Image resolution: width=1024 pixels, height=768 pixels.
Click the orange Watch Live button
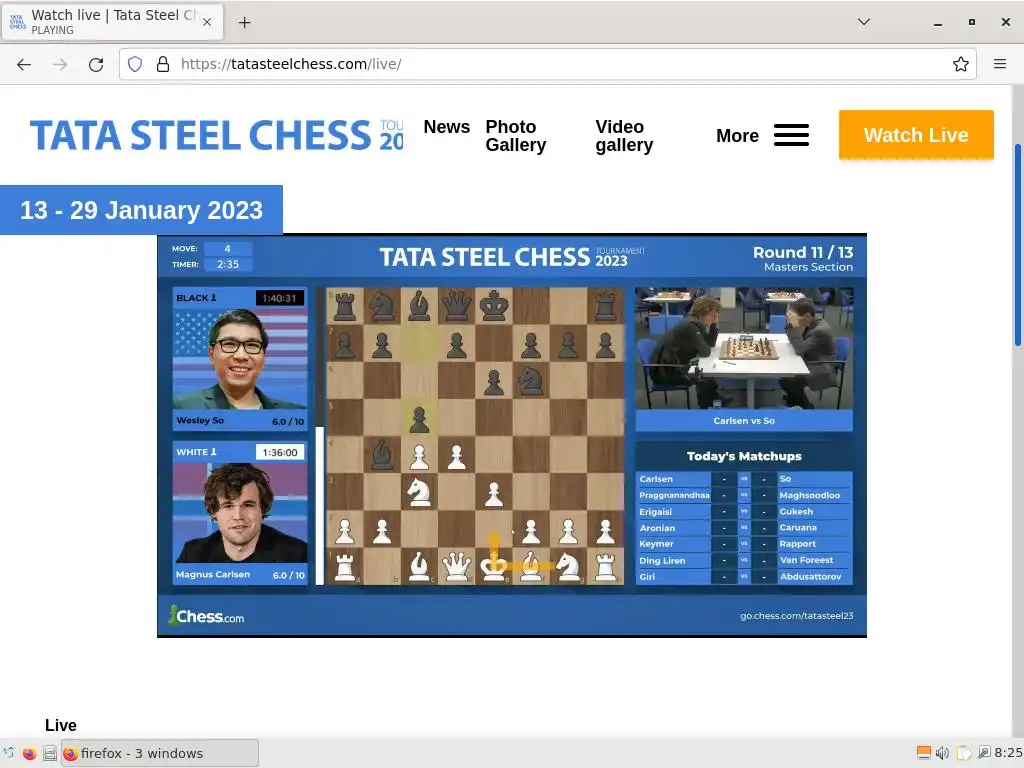[x=916, y=135]
